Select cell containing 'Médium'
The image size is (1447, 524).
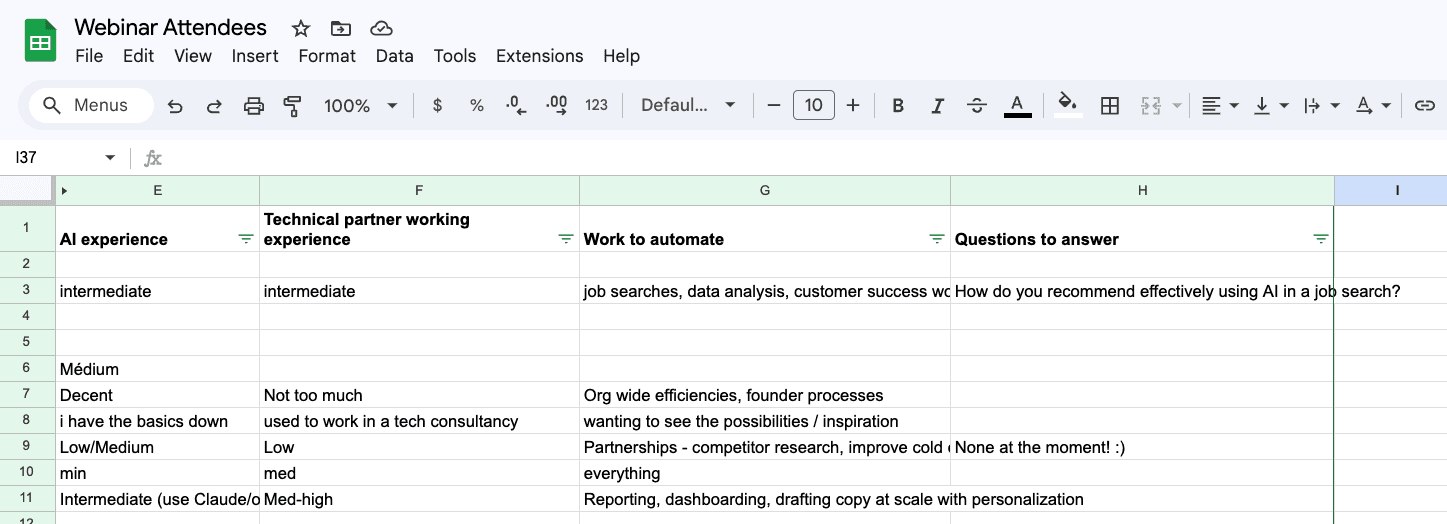click(158, 368)
